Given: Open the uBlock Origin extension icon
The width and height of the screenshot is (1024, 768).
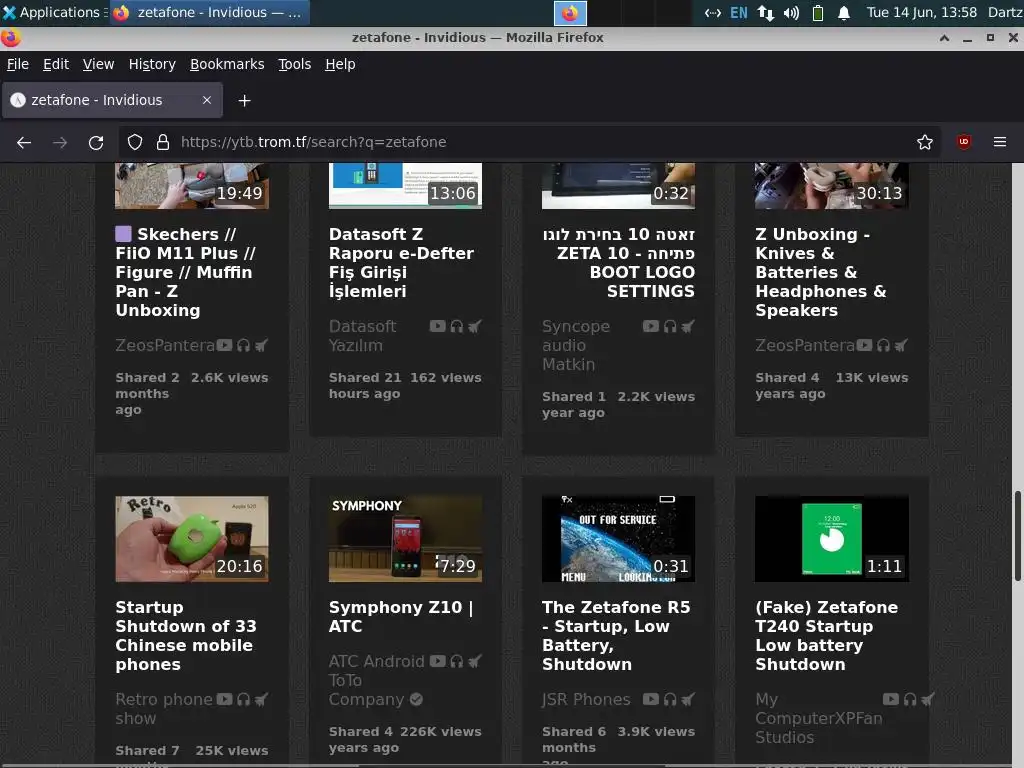Looking at the screenshot, I should point(964,142).
